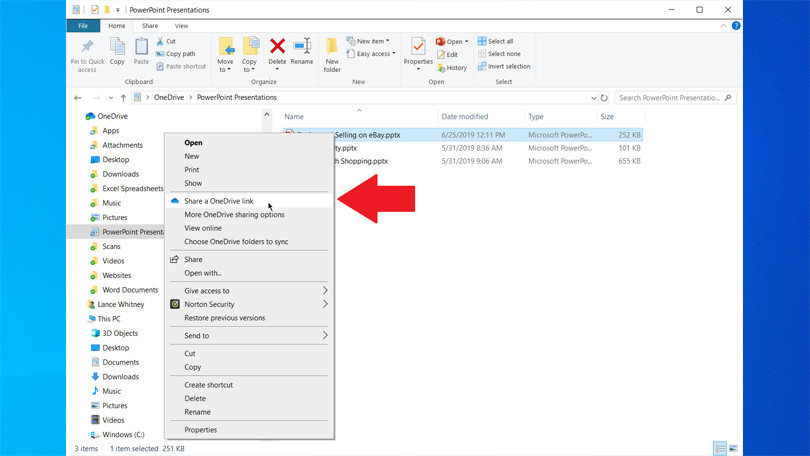Open the New item dropdown
The width and height of the screenshot is (810, 456).
[x=368, y=41]
